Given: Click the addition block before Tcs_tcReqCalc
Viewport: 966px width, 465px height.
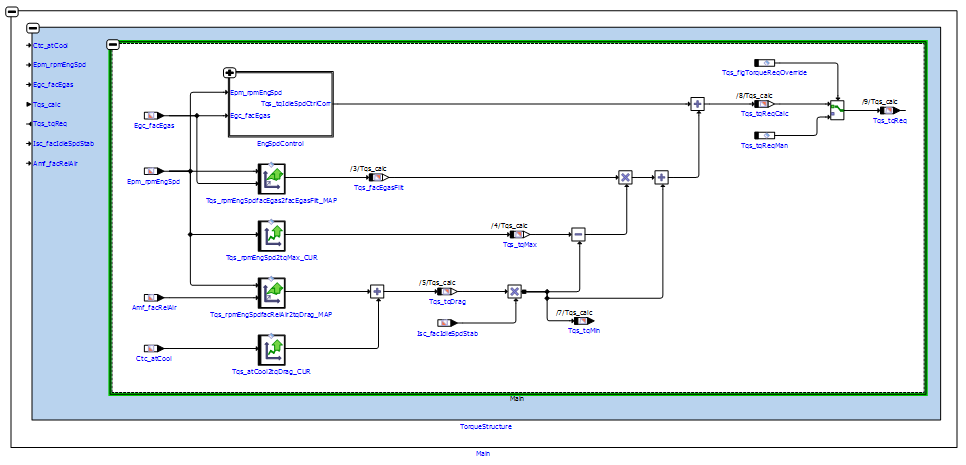Looking at the screenshot, I should [x=697, y=104].
